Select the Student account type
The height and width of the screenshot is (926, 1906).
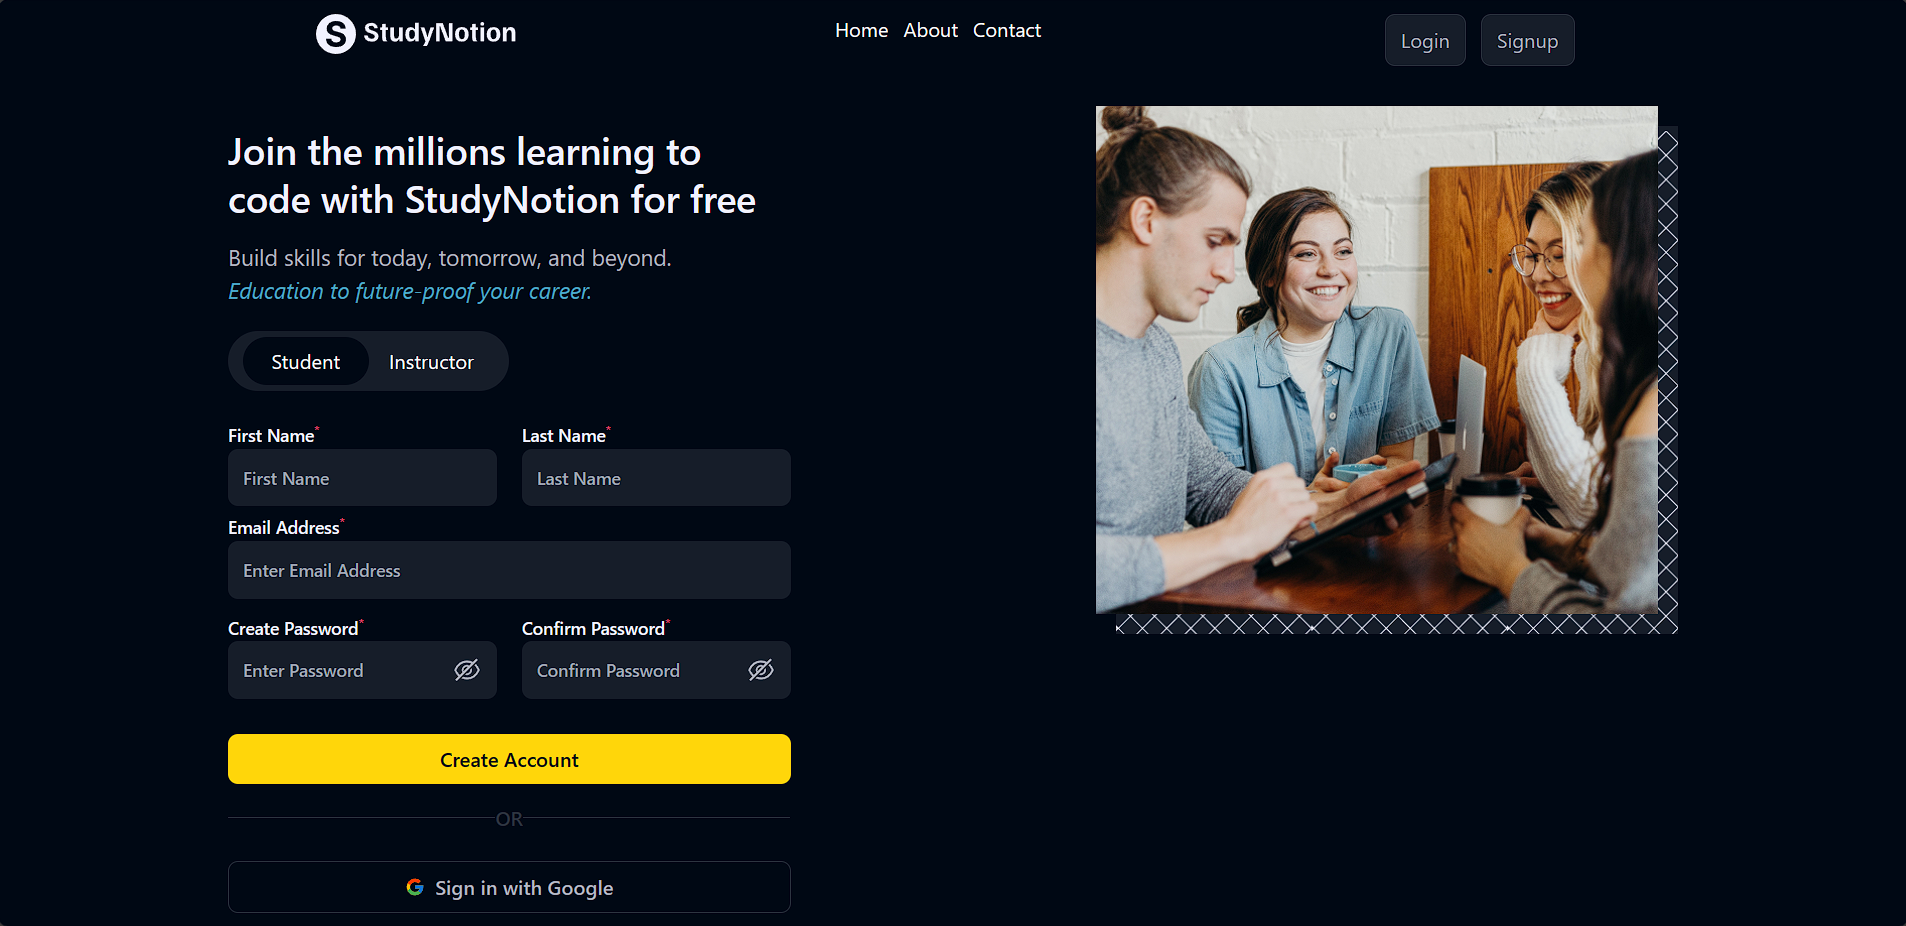point(305,362)
